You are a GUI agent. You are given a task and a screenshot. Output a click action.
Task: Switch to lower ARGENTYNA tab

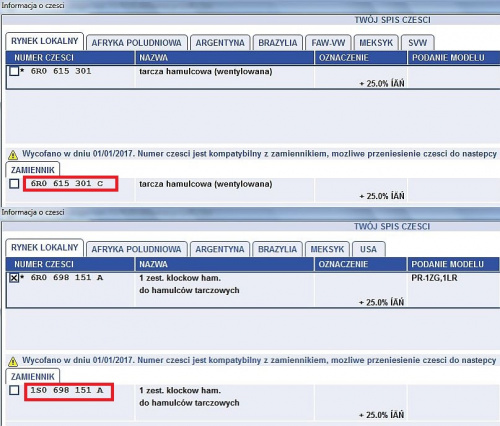tap(220, 249)
